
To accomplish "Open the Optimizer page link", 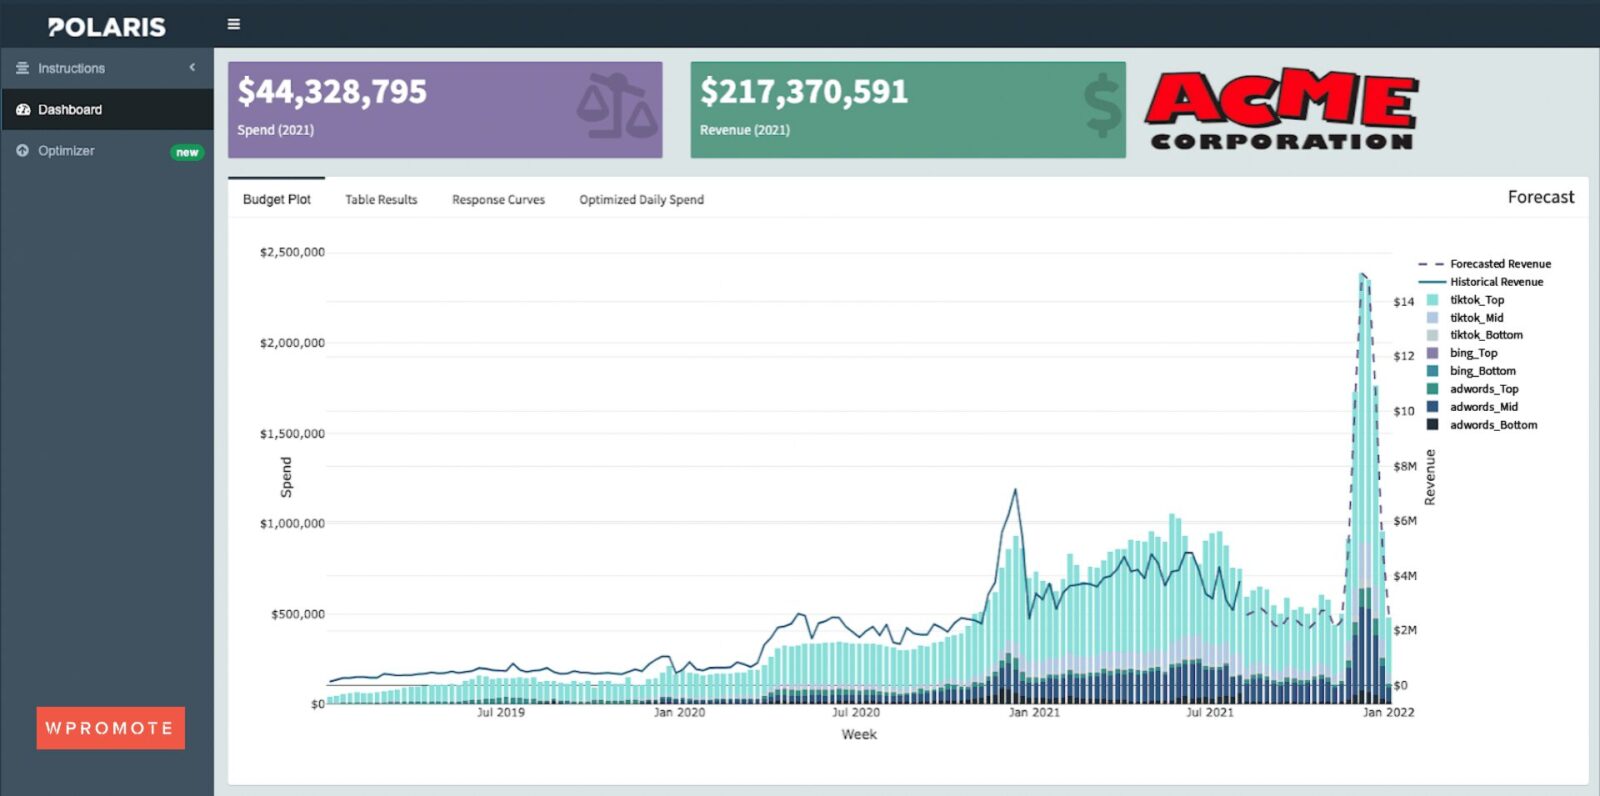I will point(66,150).
